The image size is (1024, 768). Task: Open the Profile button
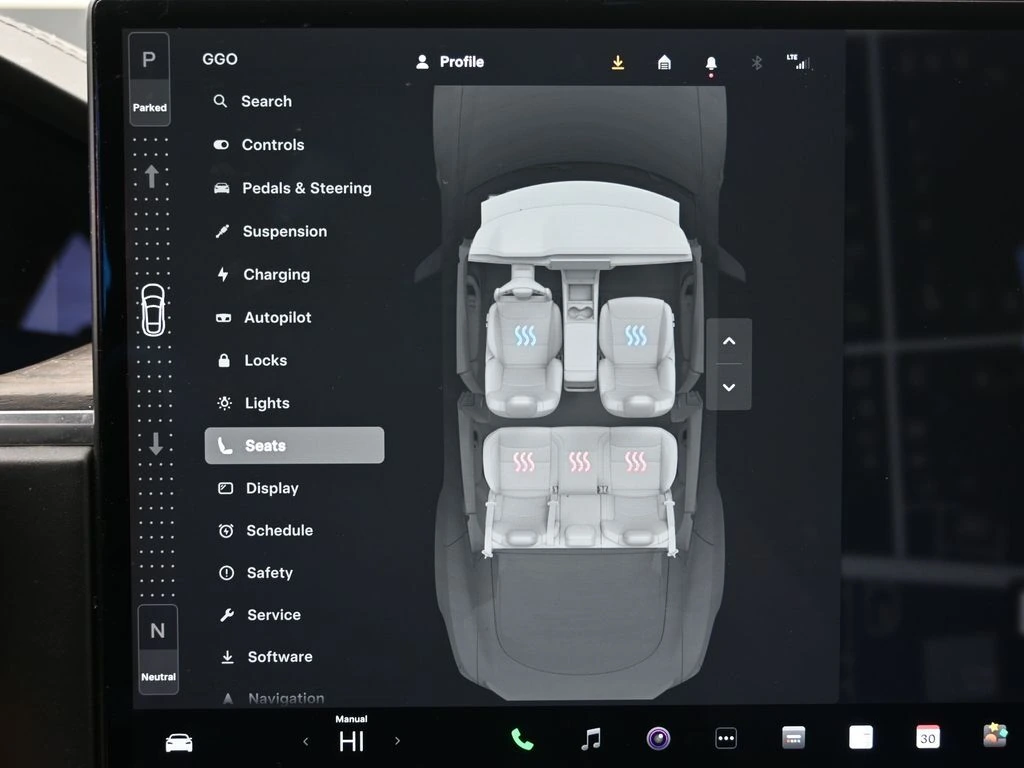(x=450, y=62)
